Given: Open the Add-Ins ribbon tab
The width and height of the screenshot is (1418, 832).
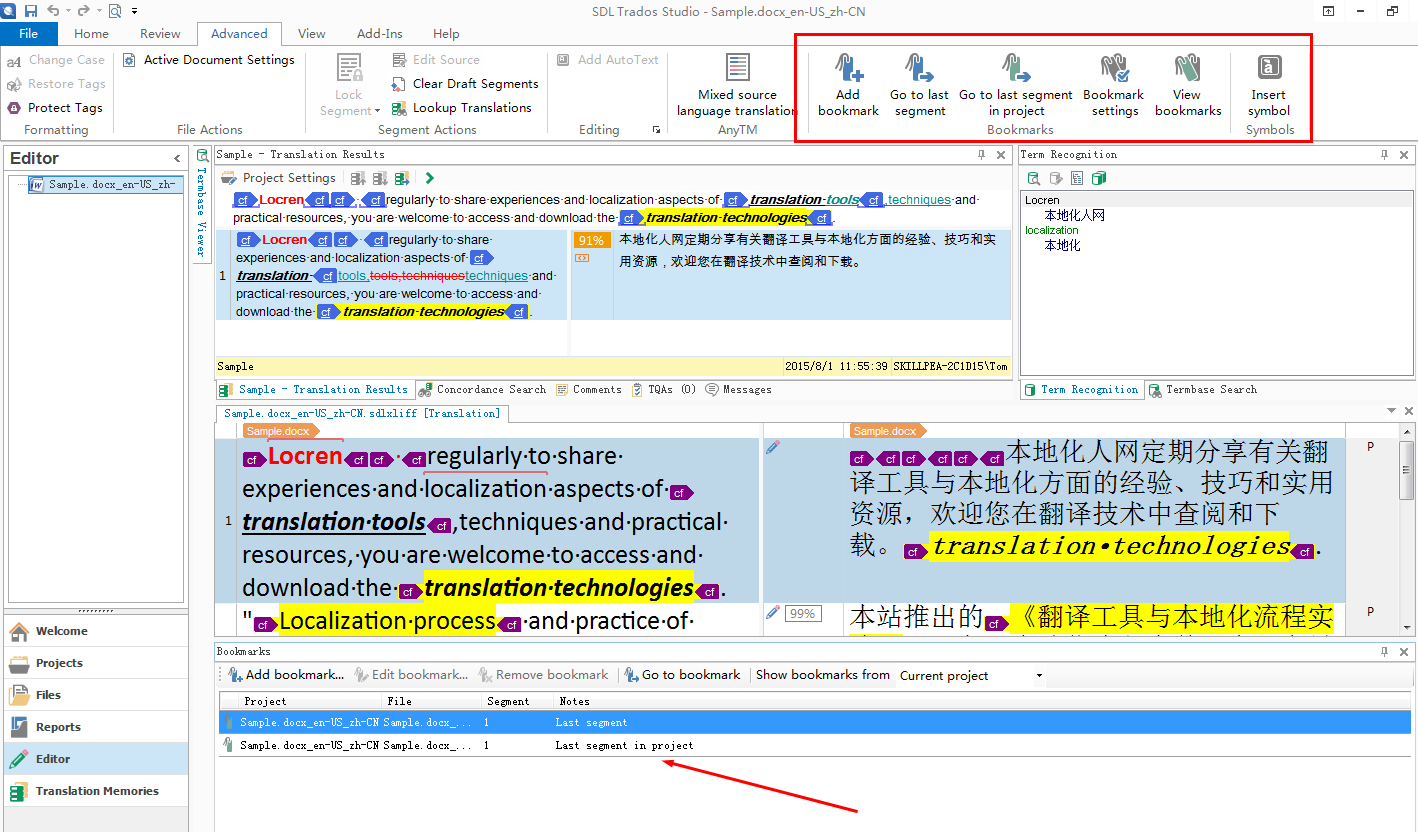Looking at the screenshot, I should [x=380, y=33].
